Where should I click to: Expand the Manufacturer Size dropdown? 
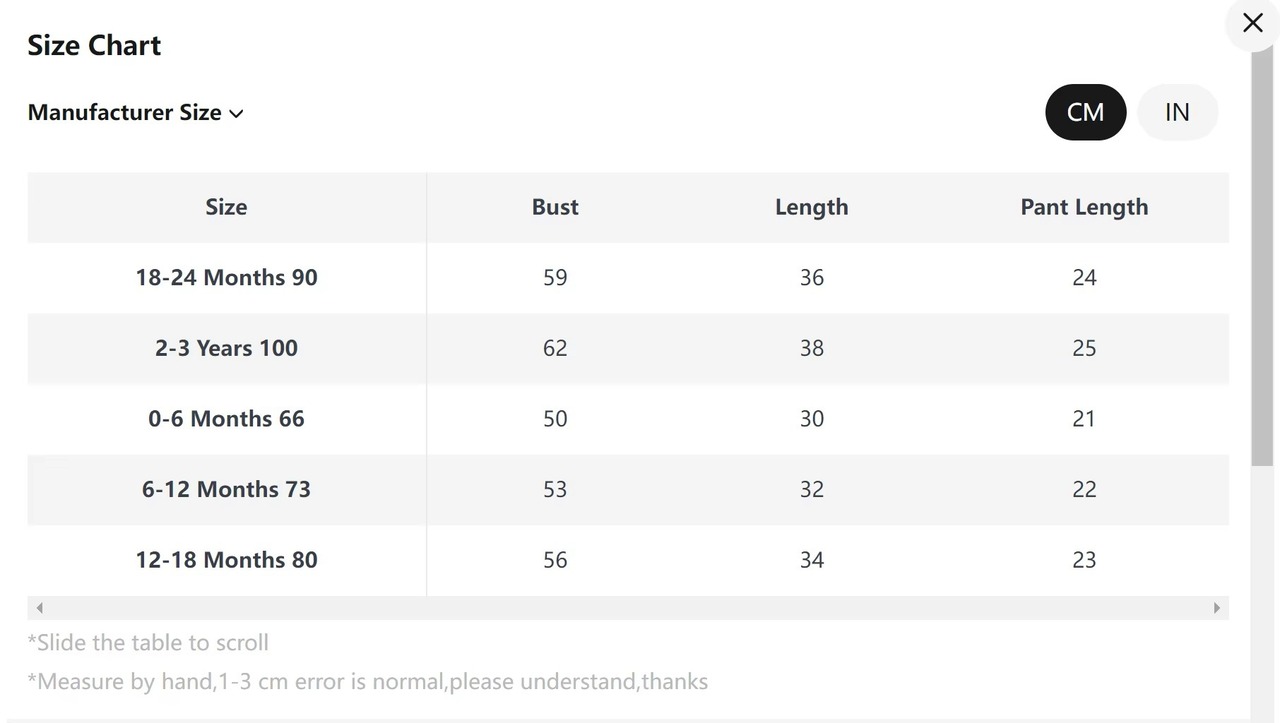pyautogui.click(x=135, y=112)
